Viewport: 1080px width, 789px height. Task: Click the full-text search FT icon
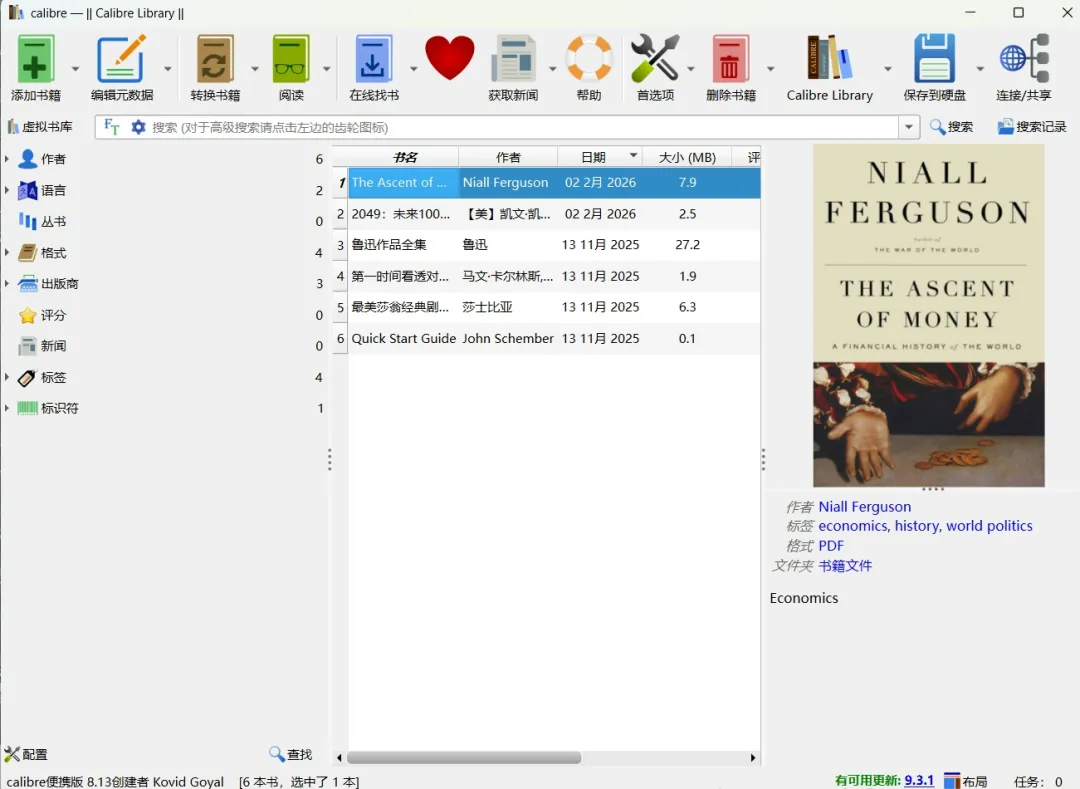[x=112, y=127]
